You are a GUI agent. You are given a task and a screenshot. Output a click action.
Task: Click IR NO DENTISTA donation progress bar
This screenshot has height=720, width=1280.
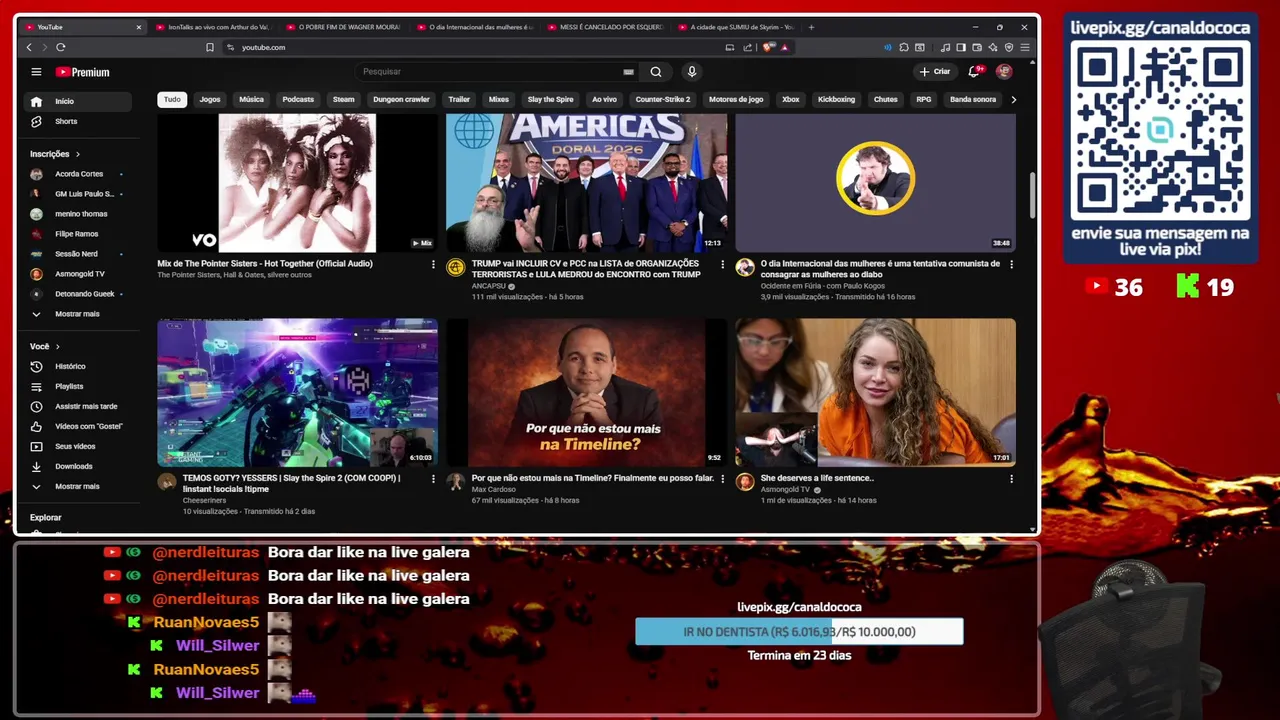799,632
